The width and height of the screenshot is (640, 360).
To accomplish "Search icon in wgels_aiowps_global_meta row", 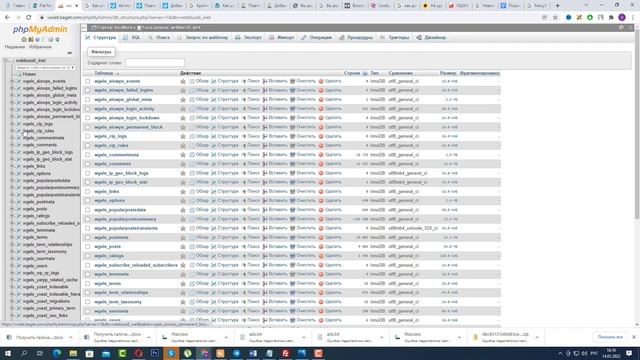I will (x=244, y=100).
